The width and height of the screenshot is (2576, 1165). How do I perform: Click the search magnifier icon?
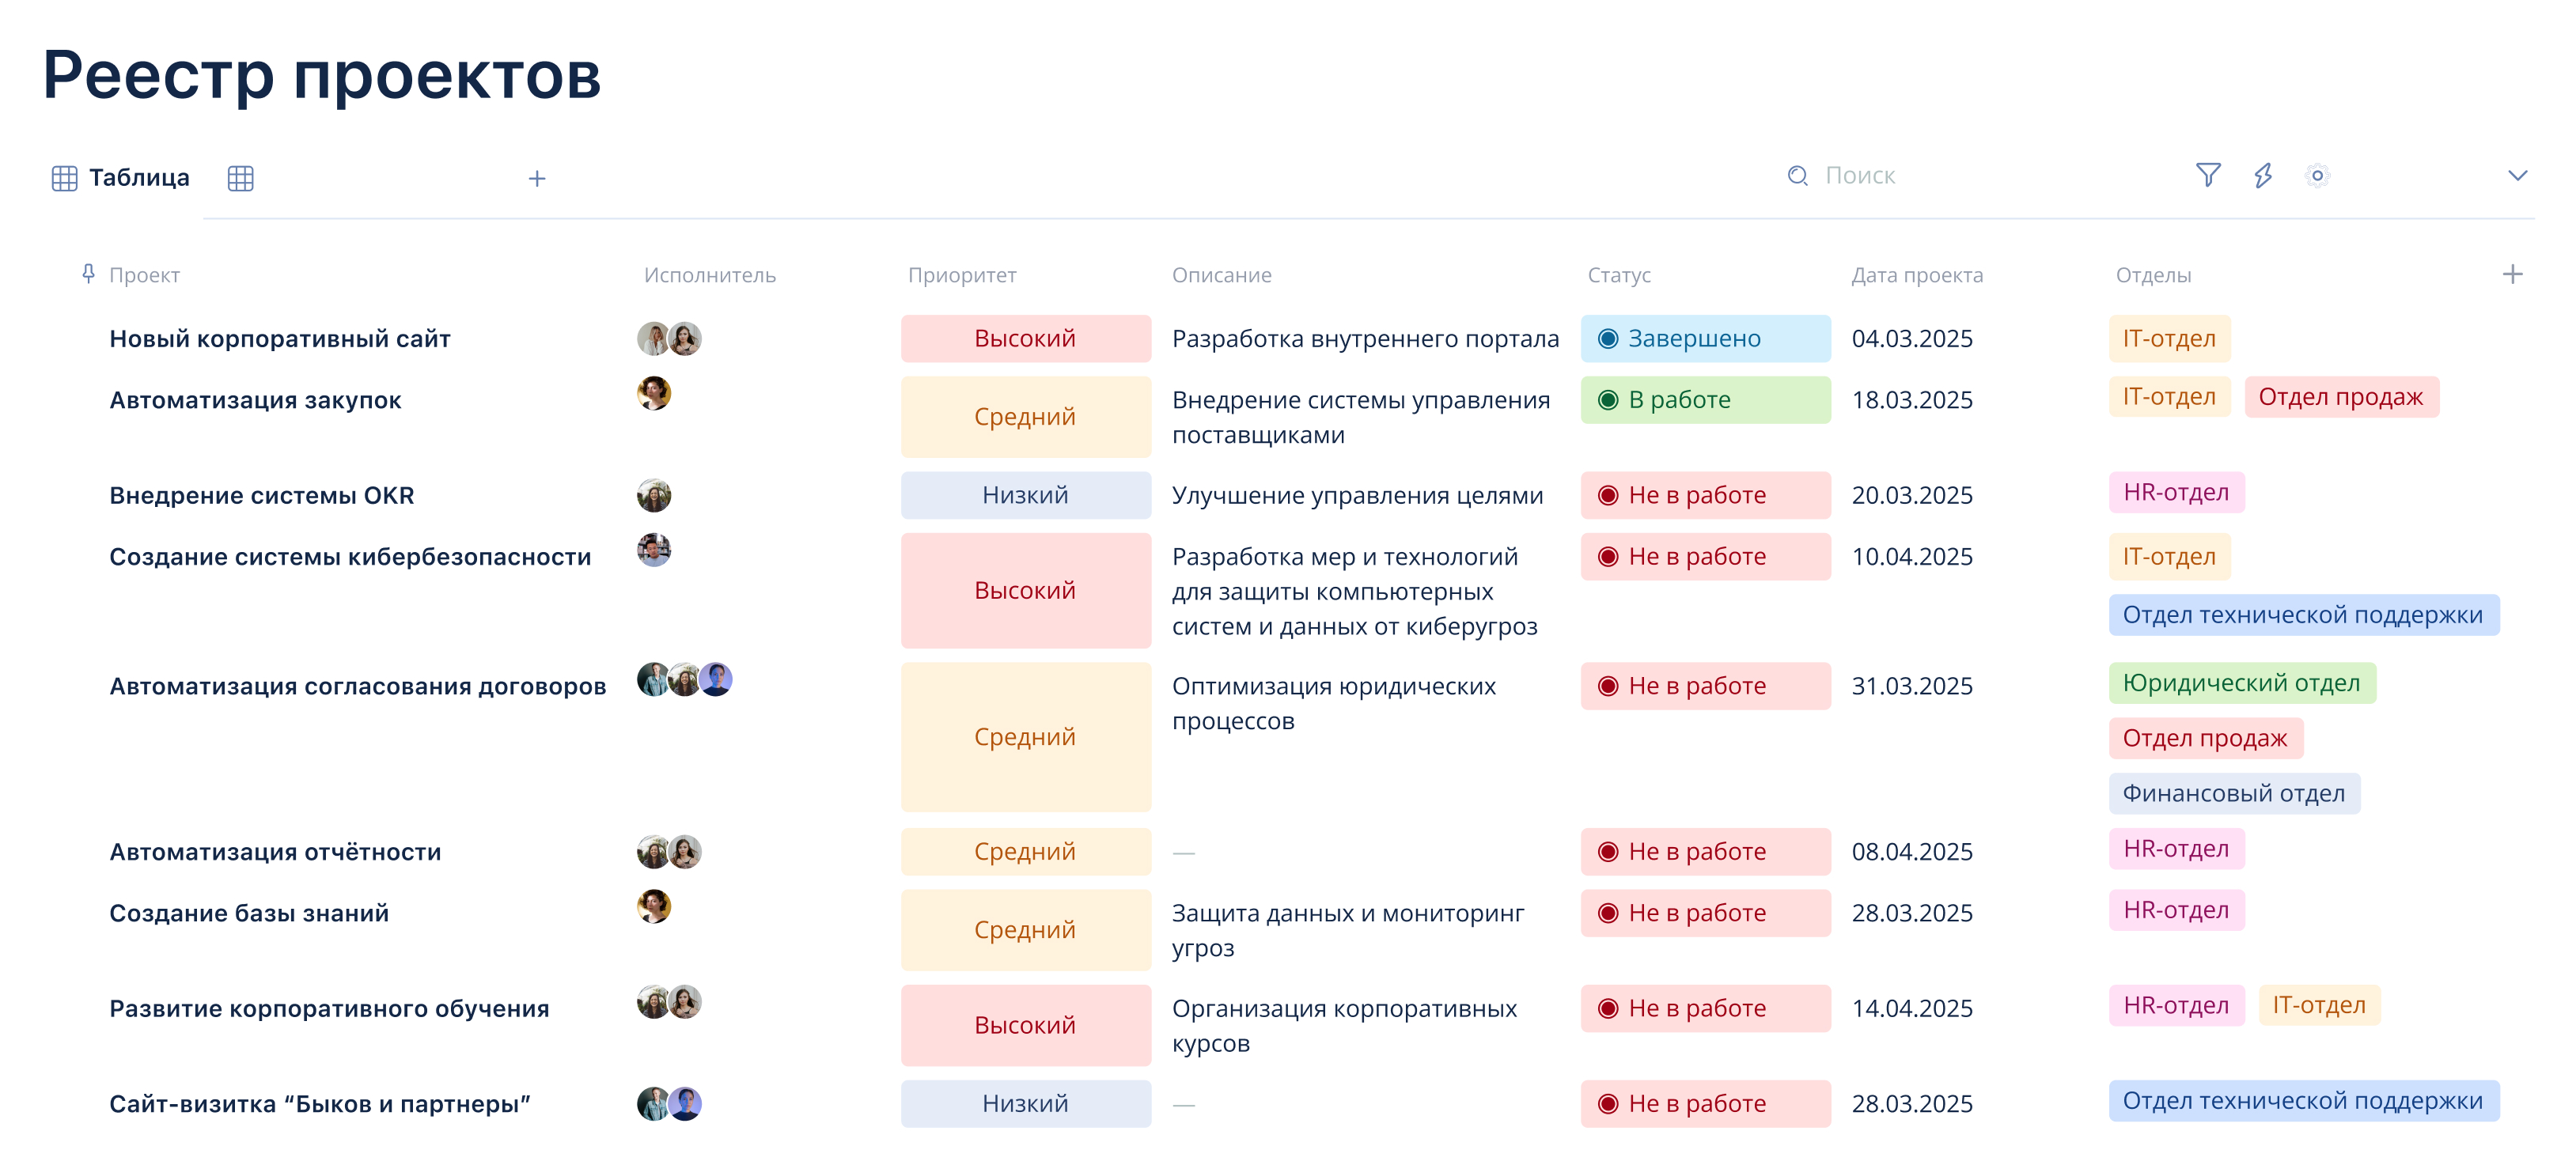(1797, 175)
